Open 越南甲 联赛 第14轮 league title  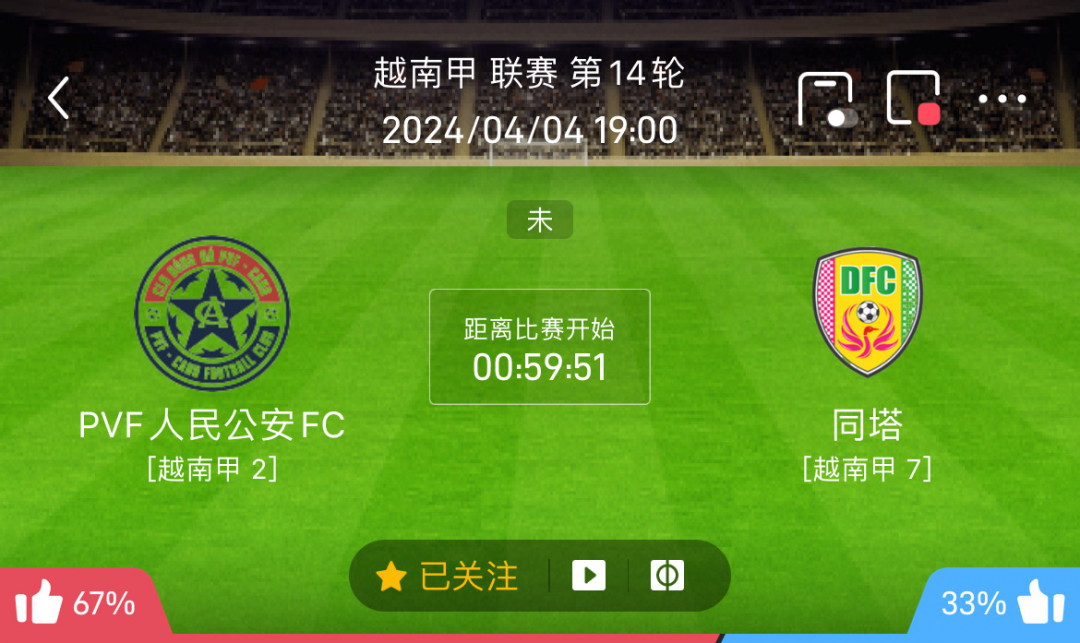(529, 73)
